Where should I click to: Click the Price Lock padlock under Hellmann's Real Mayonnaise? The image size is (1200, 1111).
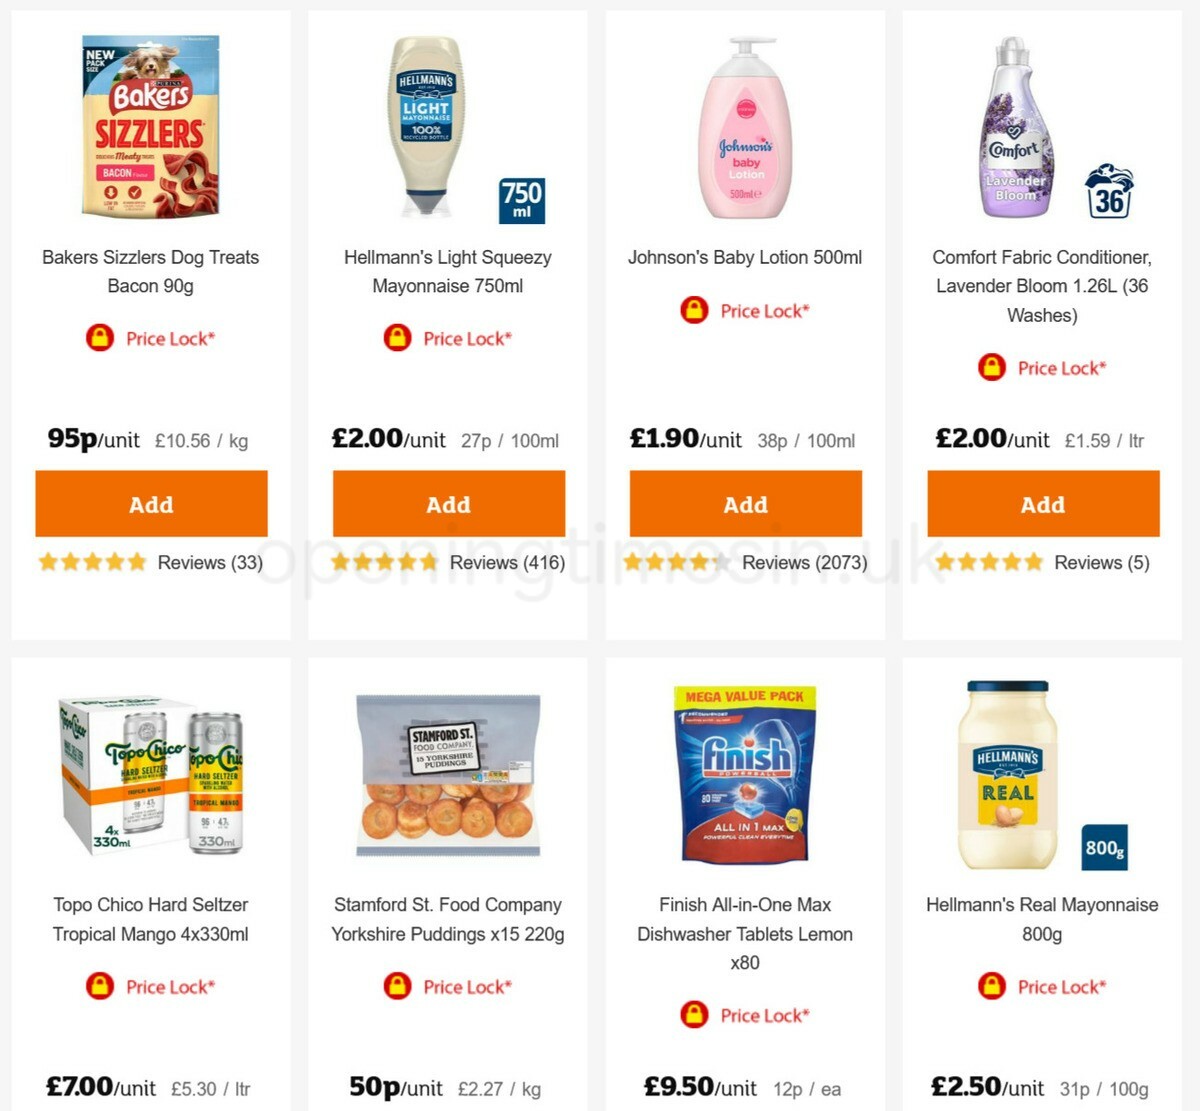click(990, 986)
